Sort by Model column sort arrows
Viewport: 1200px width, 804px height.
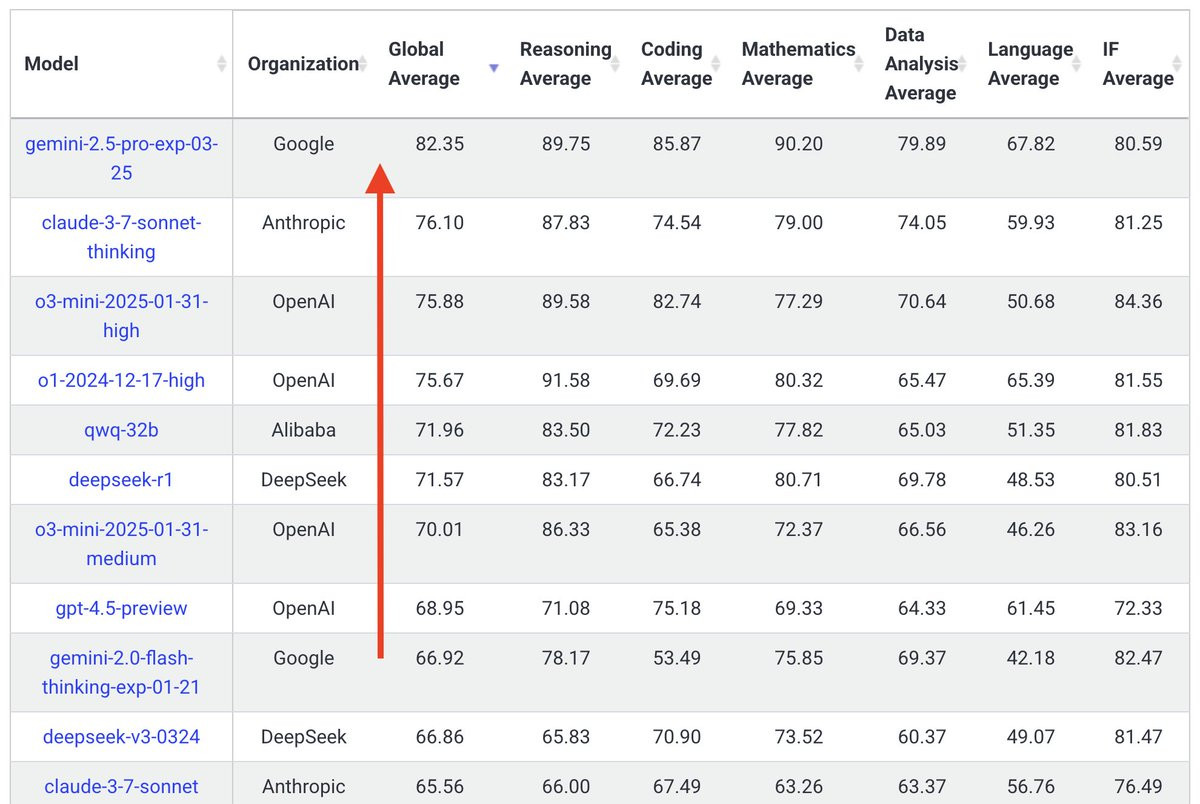221,64
